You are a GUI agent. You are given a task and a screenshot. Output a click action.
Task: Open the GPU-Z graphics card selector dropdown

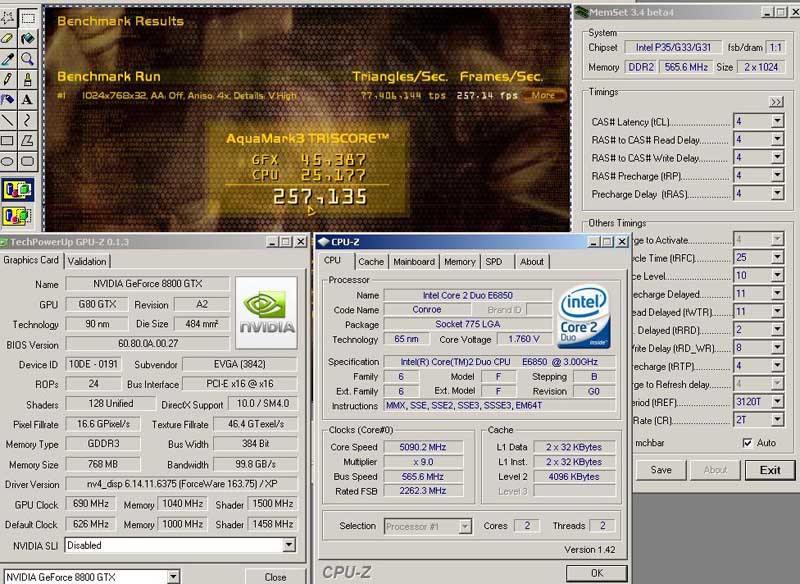(x=173, y=577)
